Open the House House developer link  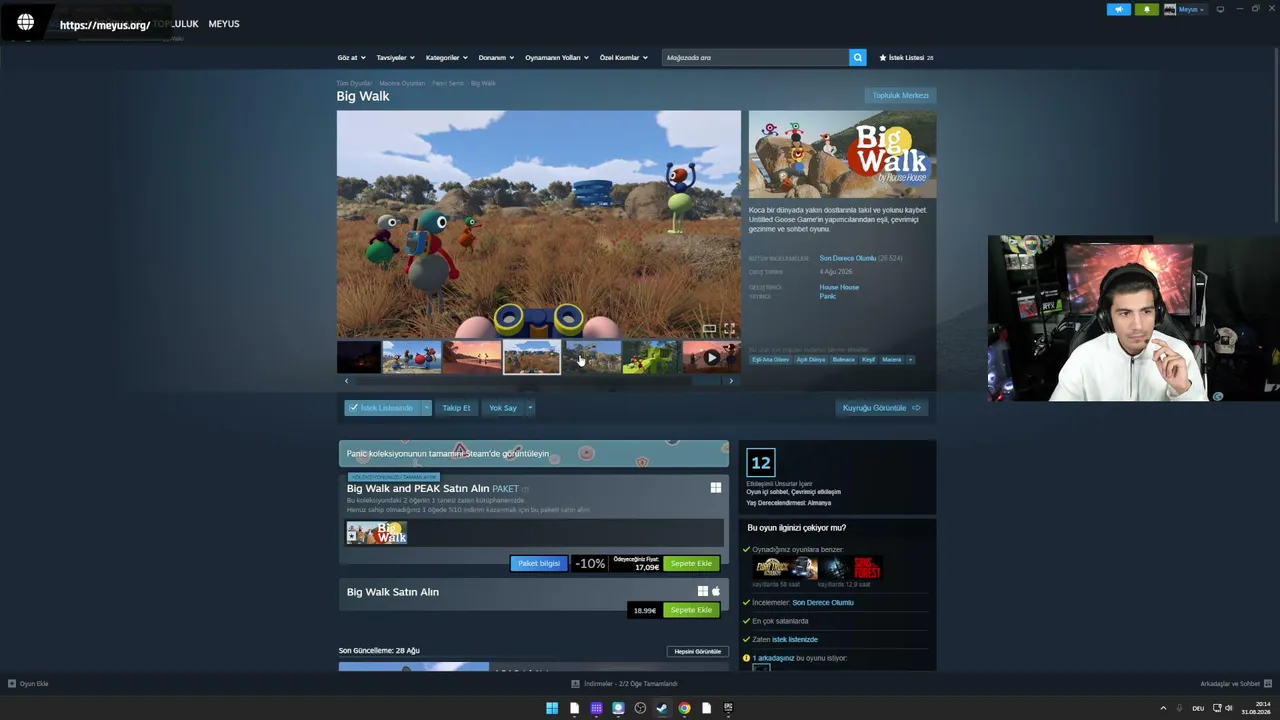(x=839, y=287)
